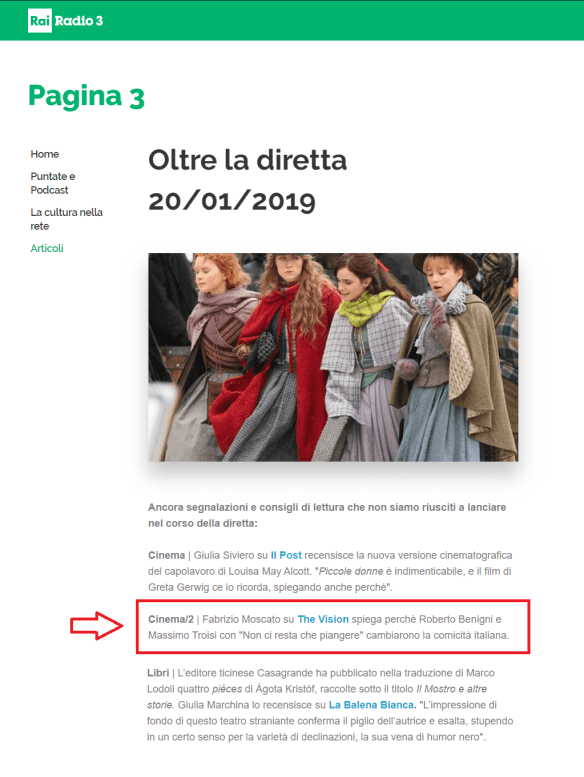Open the Pagina 3 program title
Viewport: 584px width, 777px height.
(86, 96)
